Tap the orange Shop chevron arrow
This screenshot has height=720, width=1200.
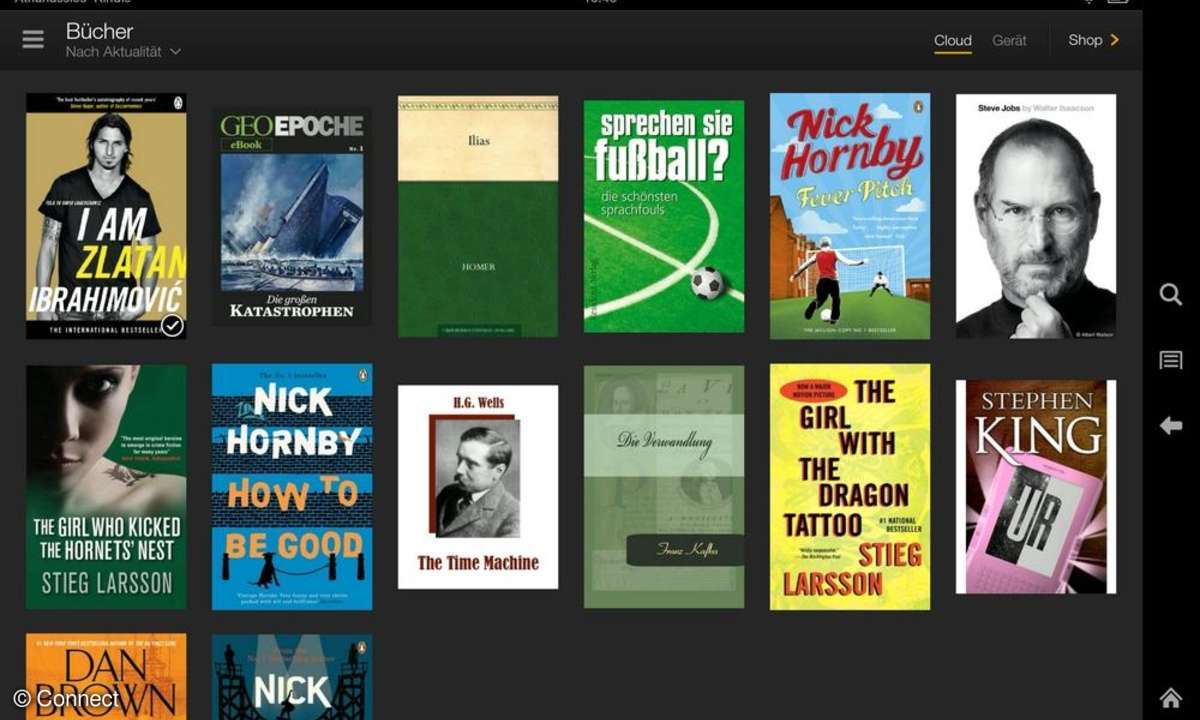click(x=1115, y=40)
